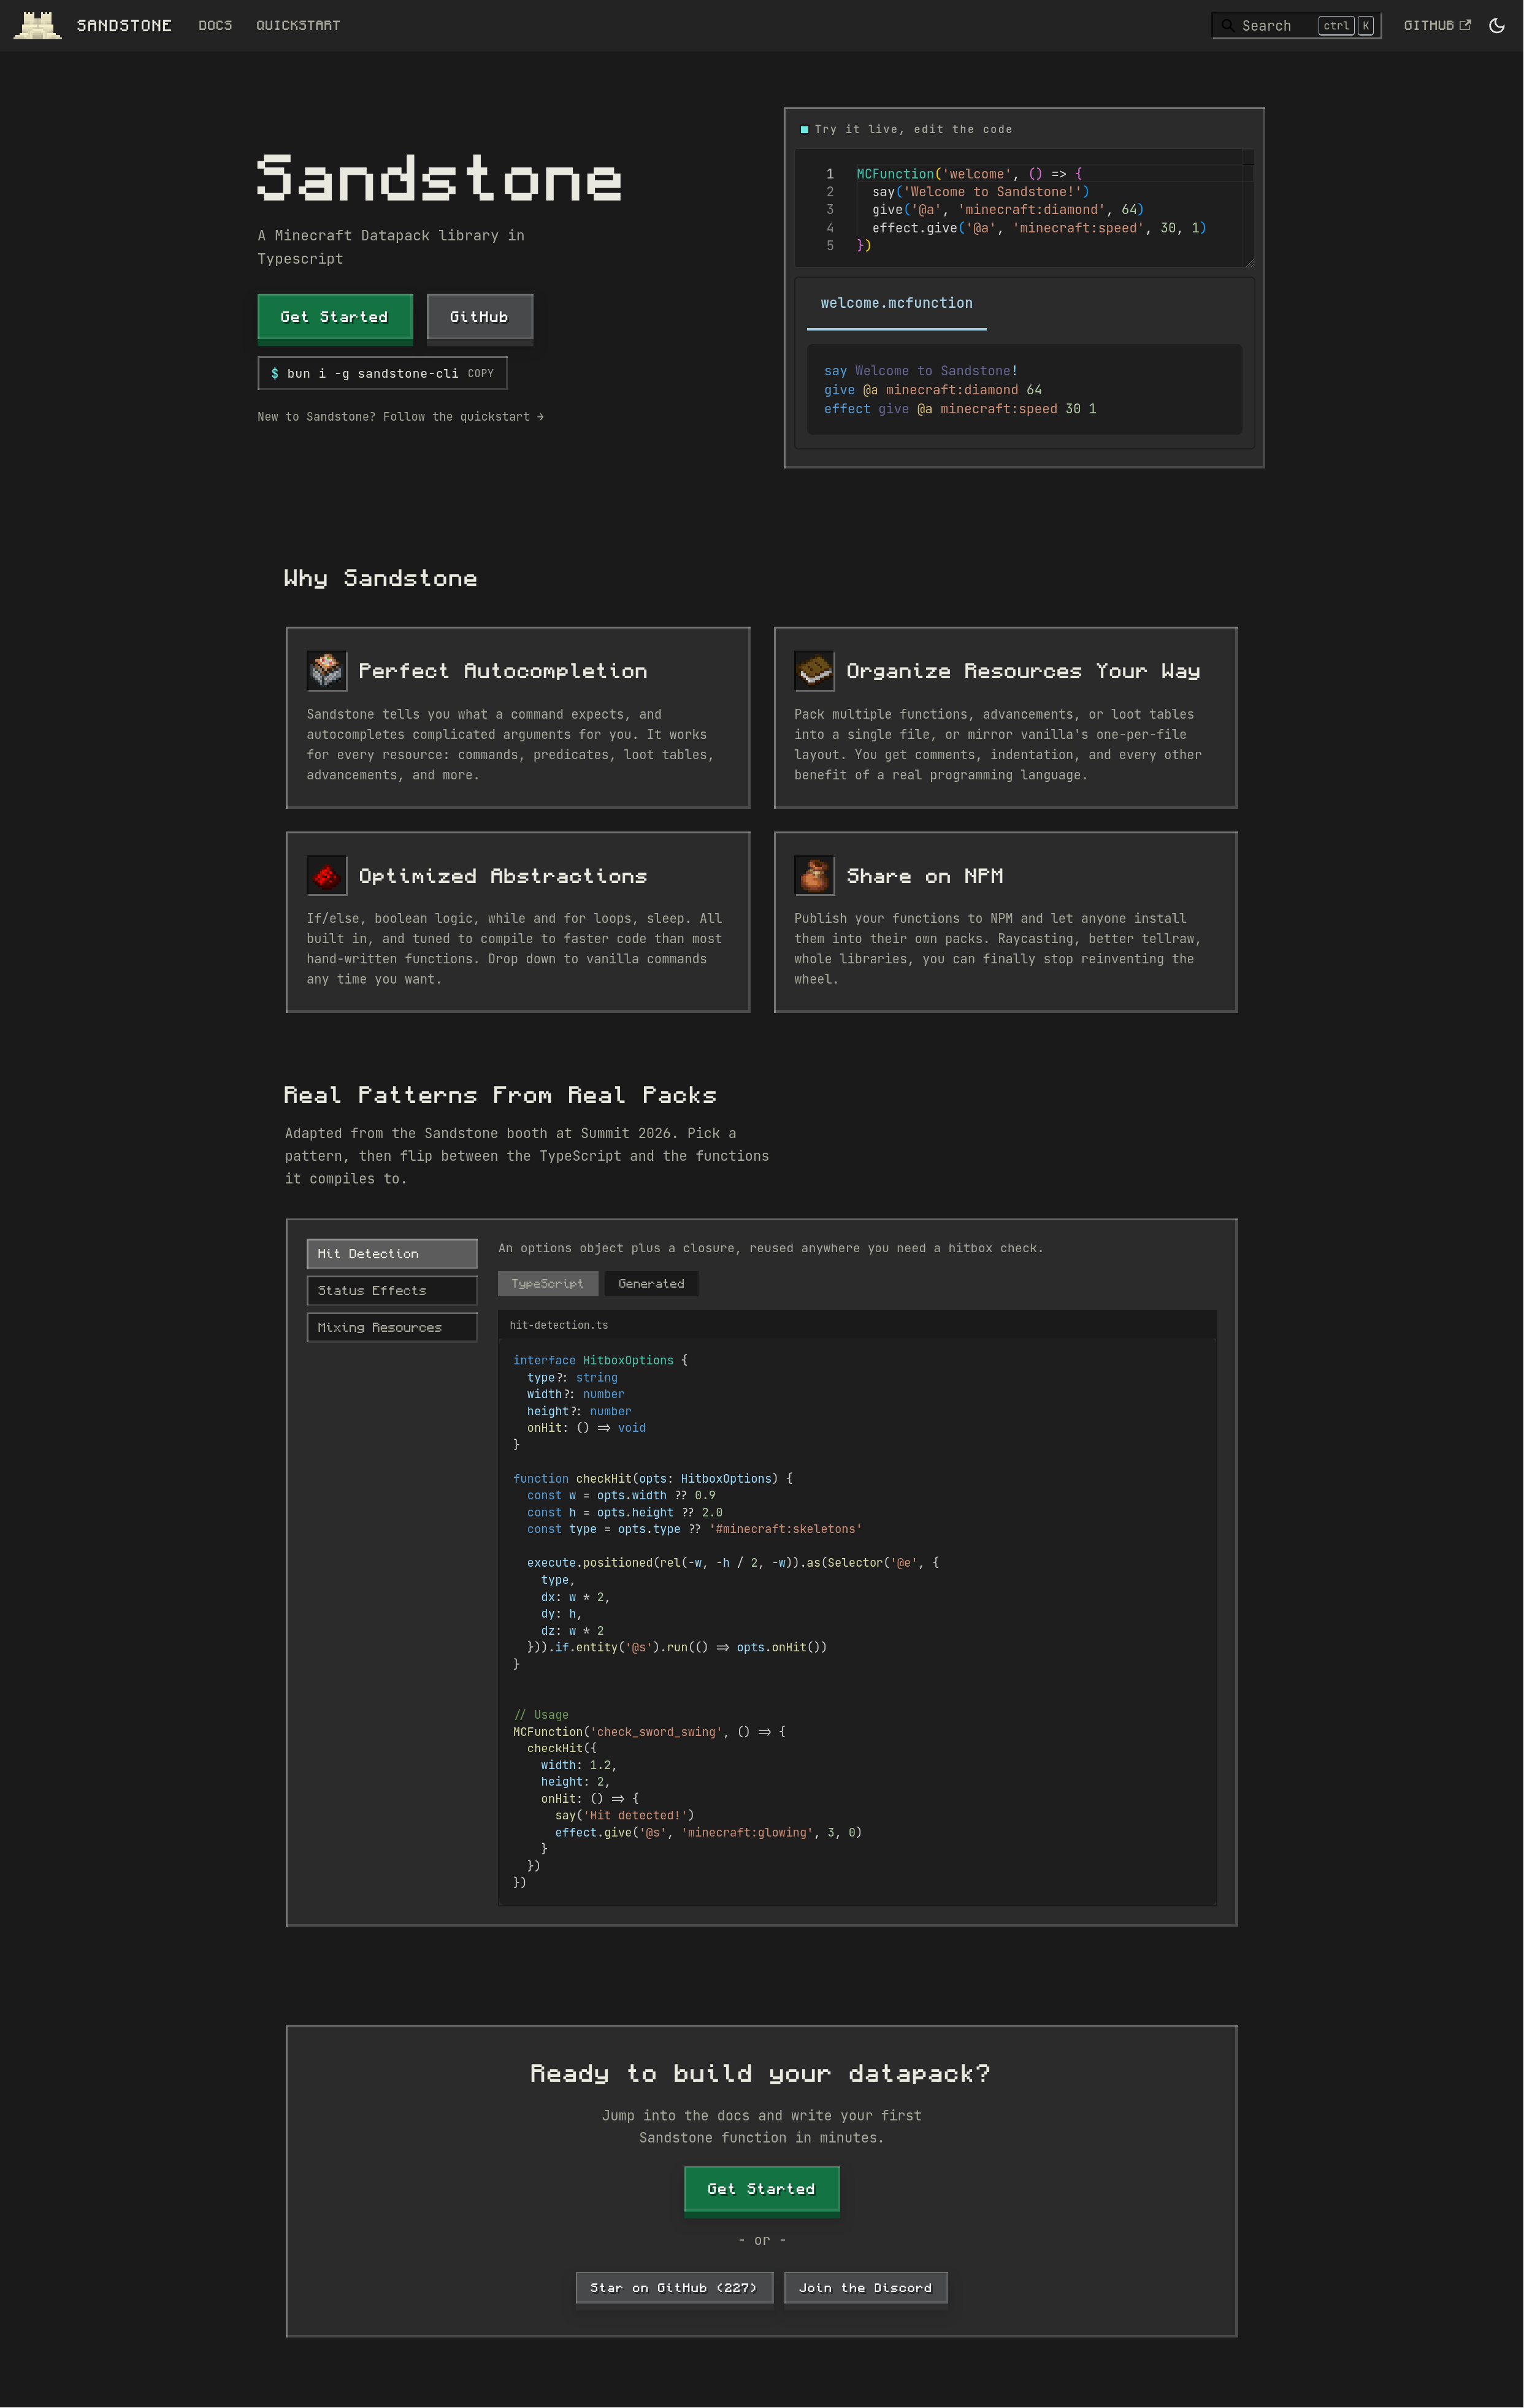
Task: Open the Docs nav item
Action: click(215, 26)
